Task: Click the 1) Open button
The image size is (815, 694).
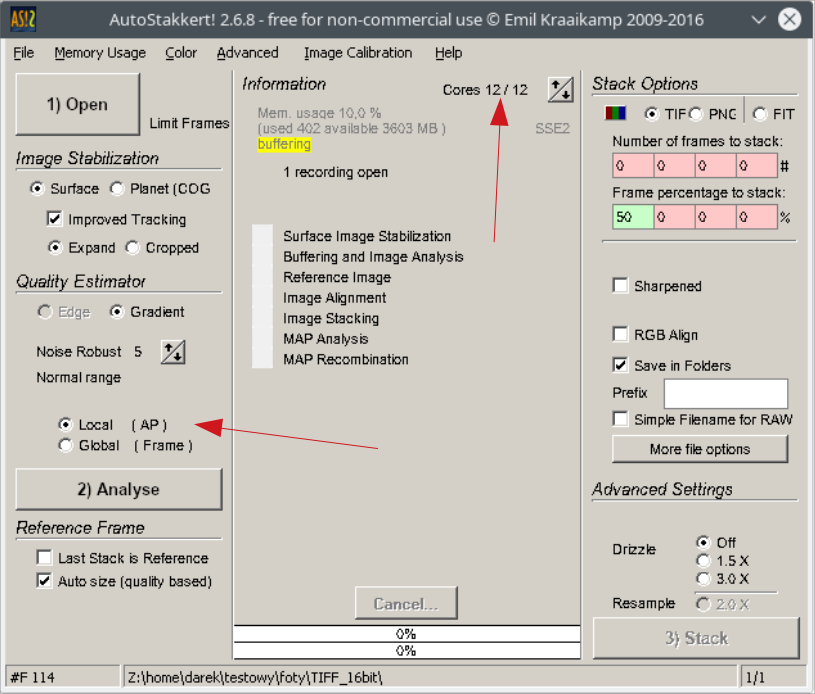Action: click(x=77, y=104)
